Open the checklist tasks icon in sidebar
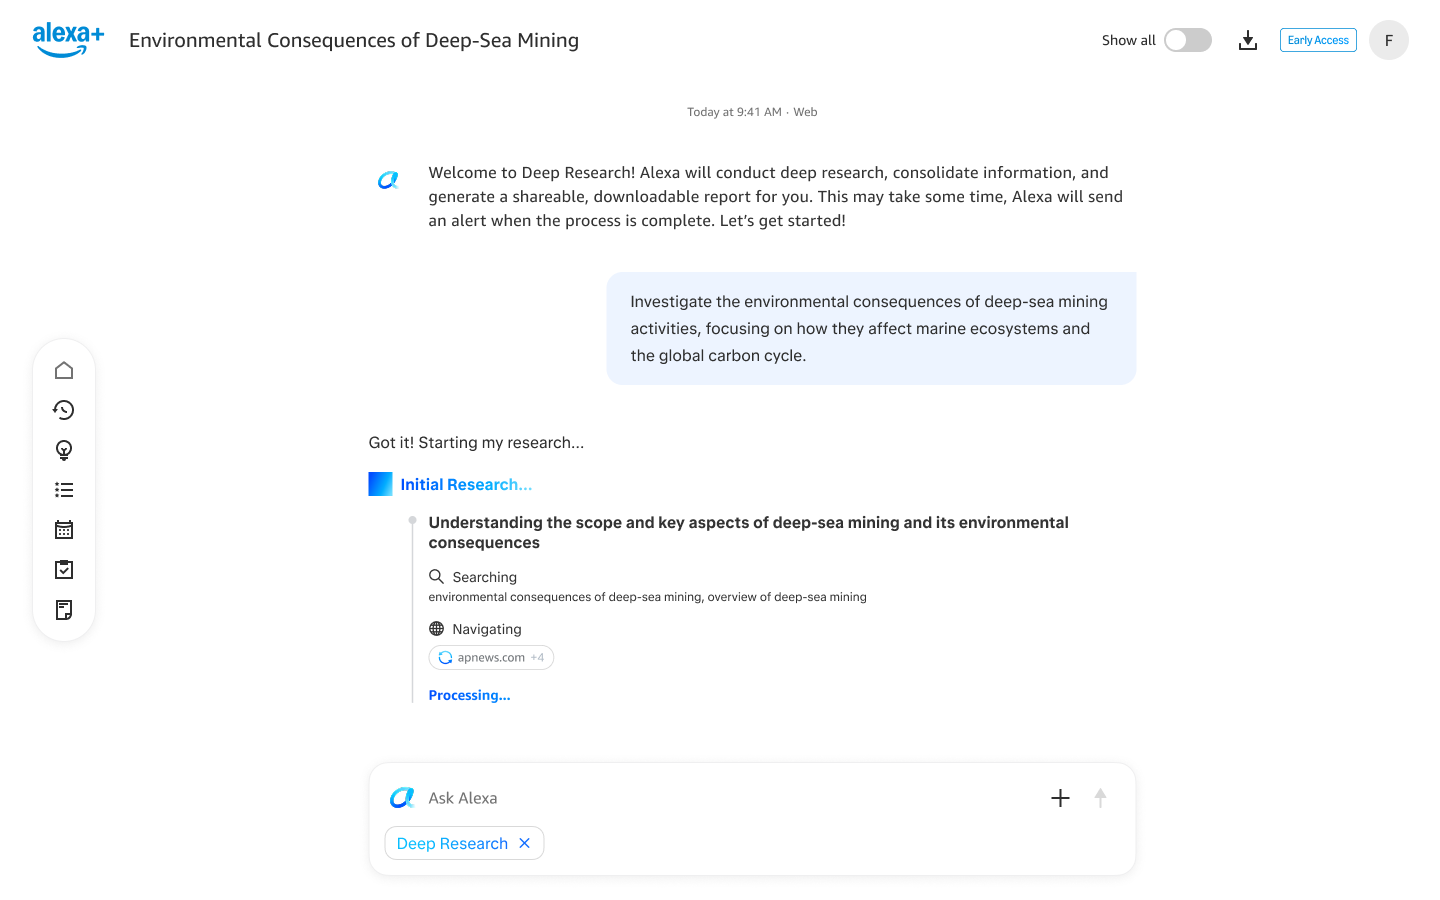This screenshot has height=900, width=1440. [x=64, y=570]
